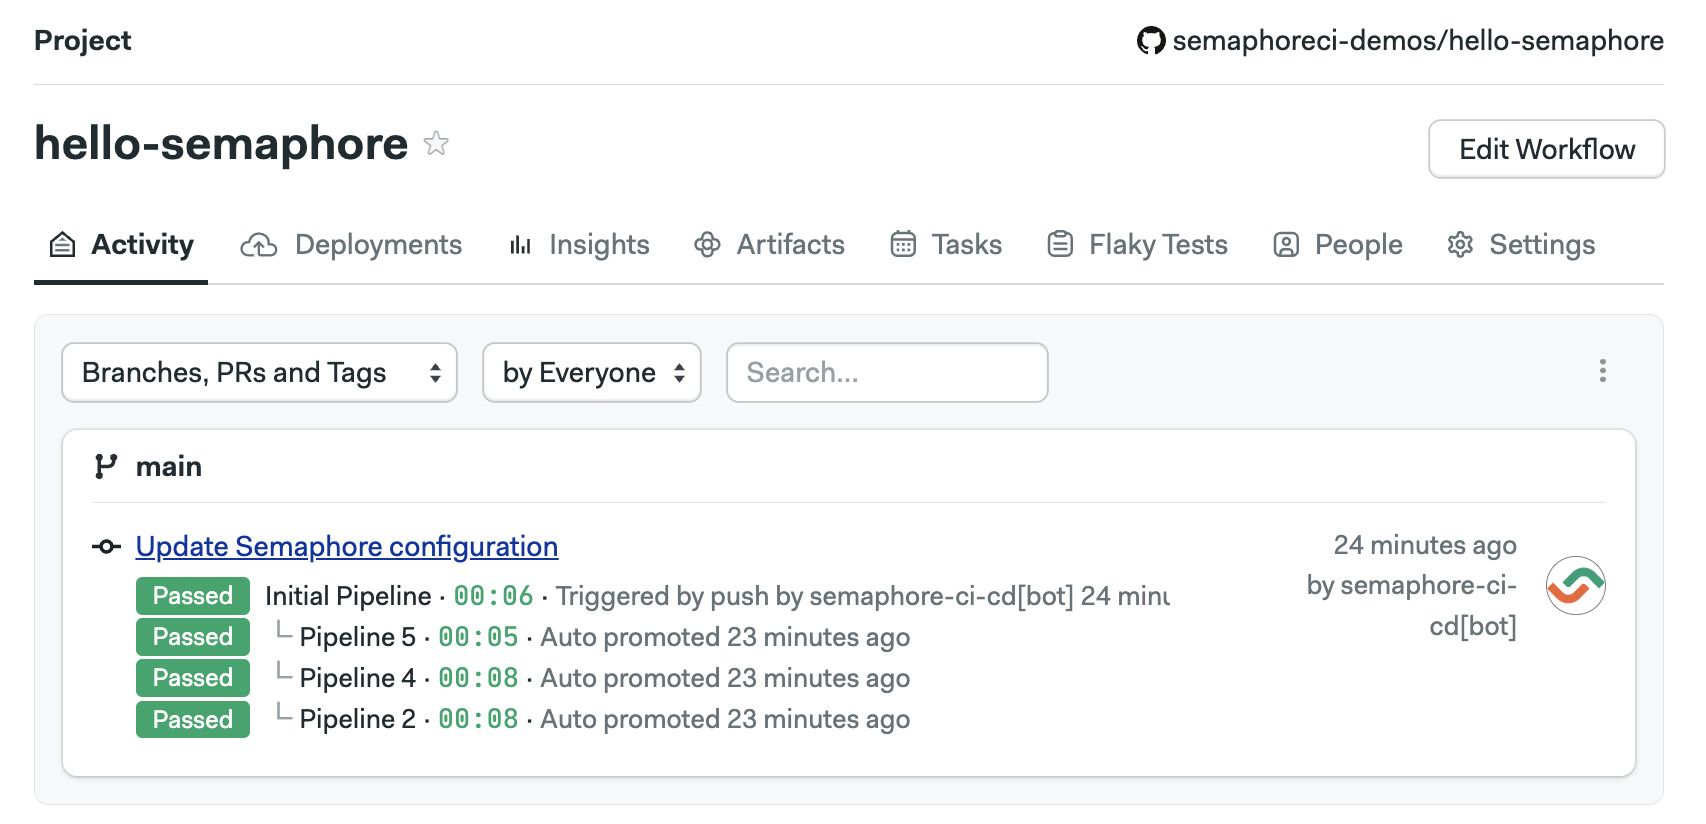This screenshot has height=824, width=1706.
Task: Focus the Search input field
Action: point(887,373)
